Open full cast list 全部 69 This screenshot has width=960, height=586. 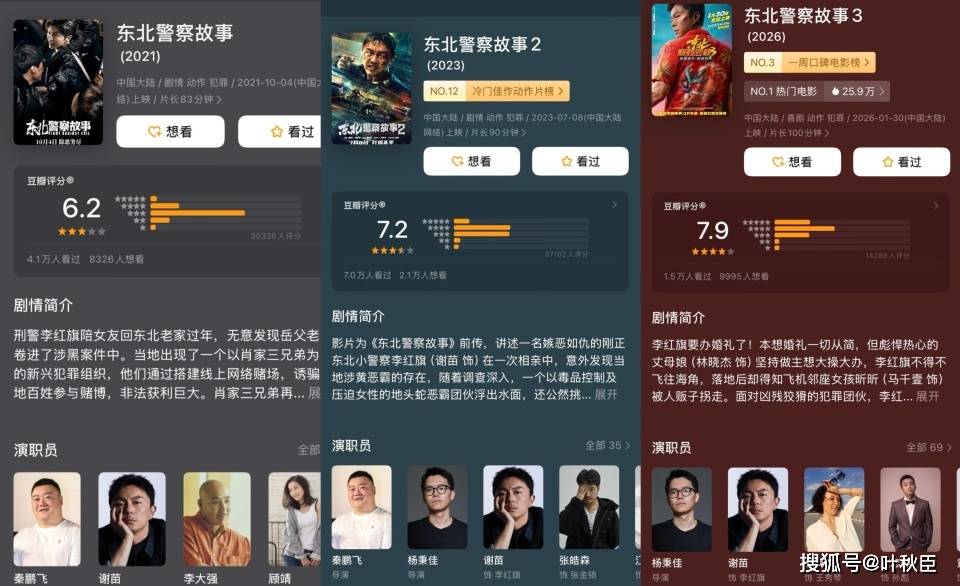click(x=928, y=448)
